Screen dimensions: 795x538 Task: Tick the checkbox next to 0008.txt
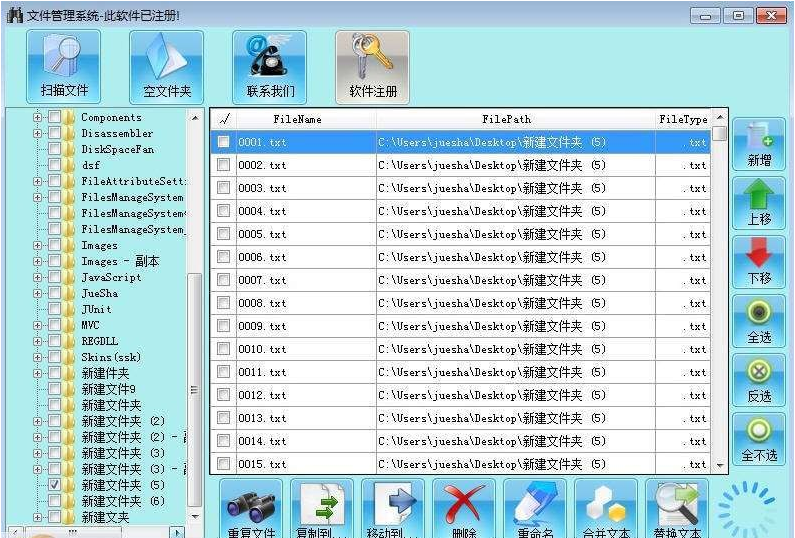point(223,303)
